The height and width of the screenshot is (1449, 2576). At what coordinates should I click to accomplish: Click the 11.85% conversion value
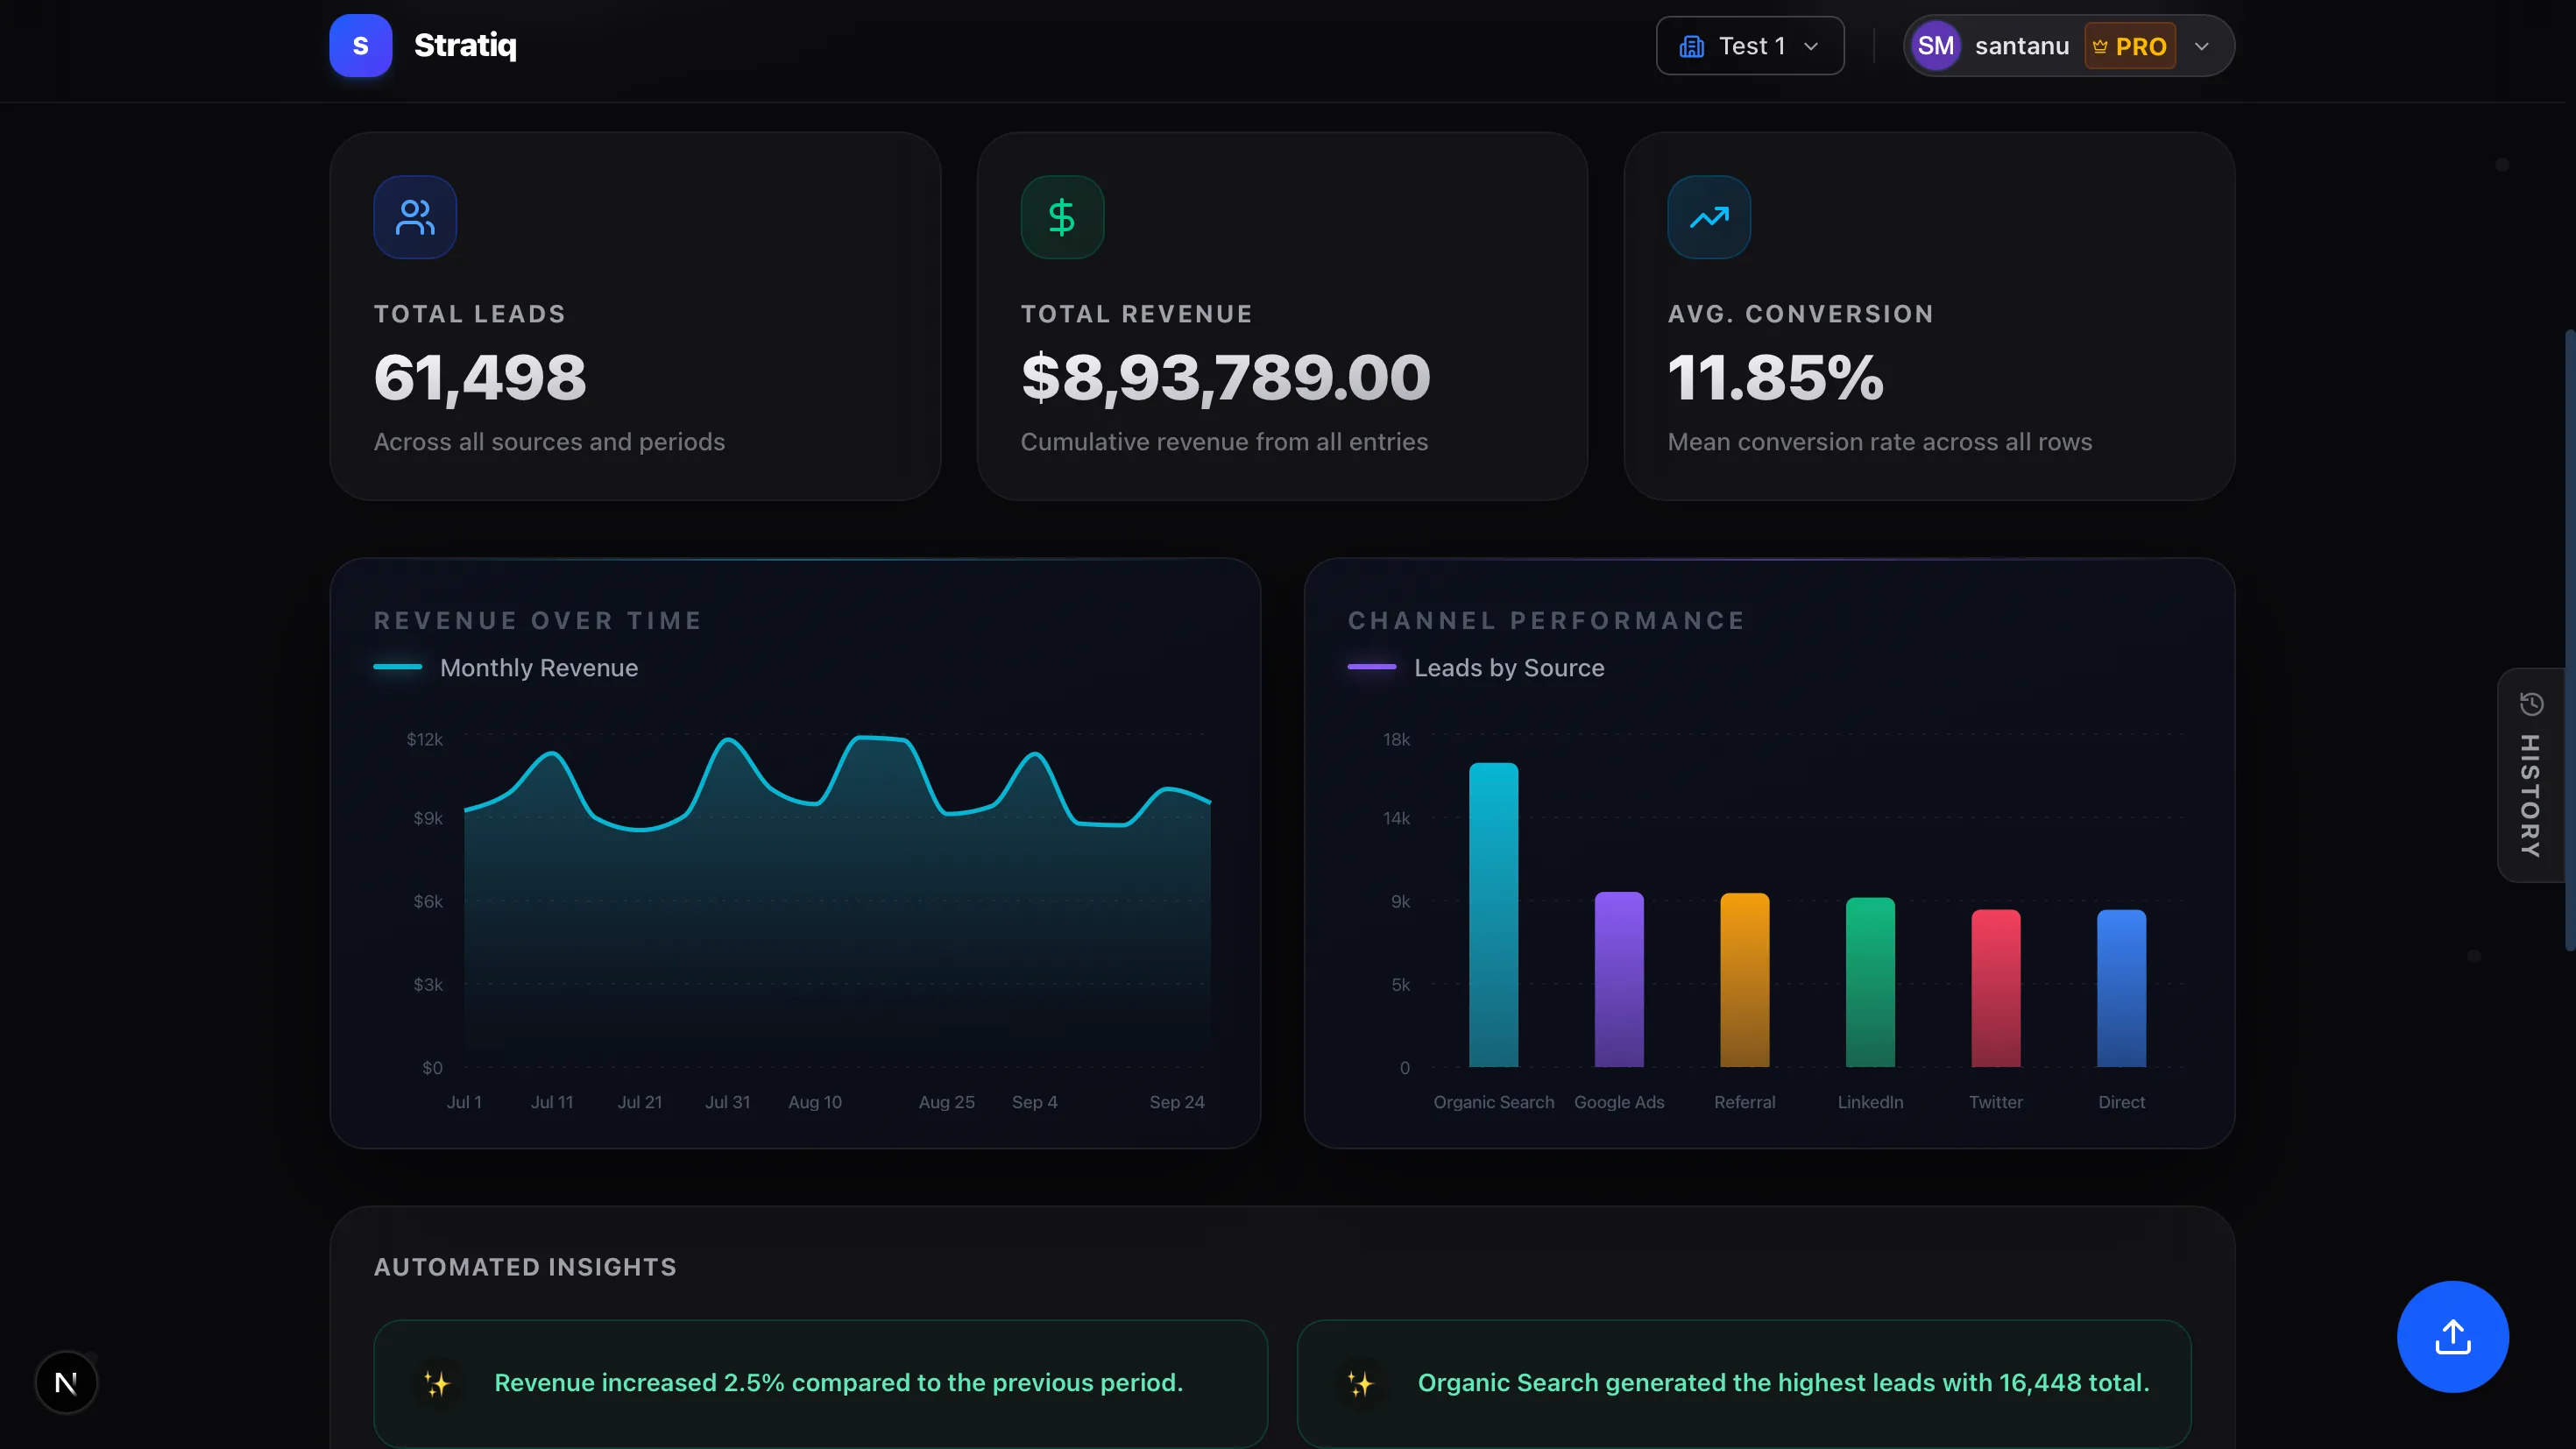pyautogui.click(x=1775, y=378)
